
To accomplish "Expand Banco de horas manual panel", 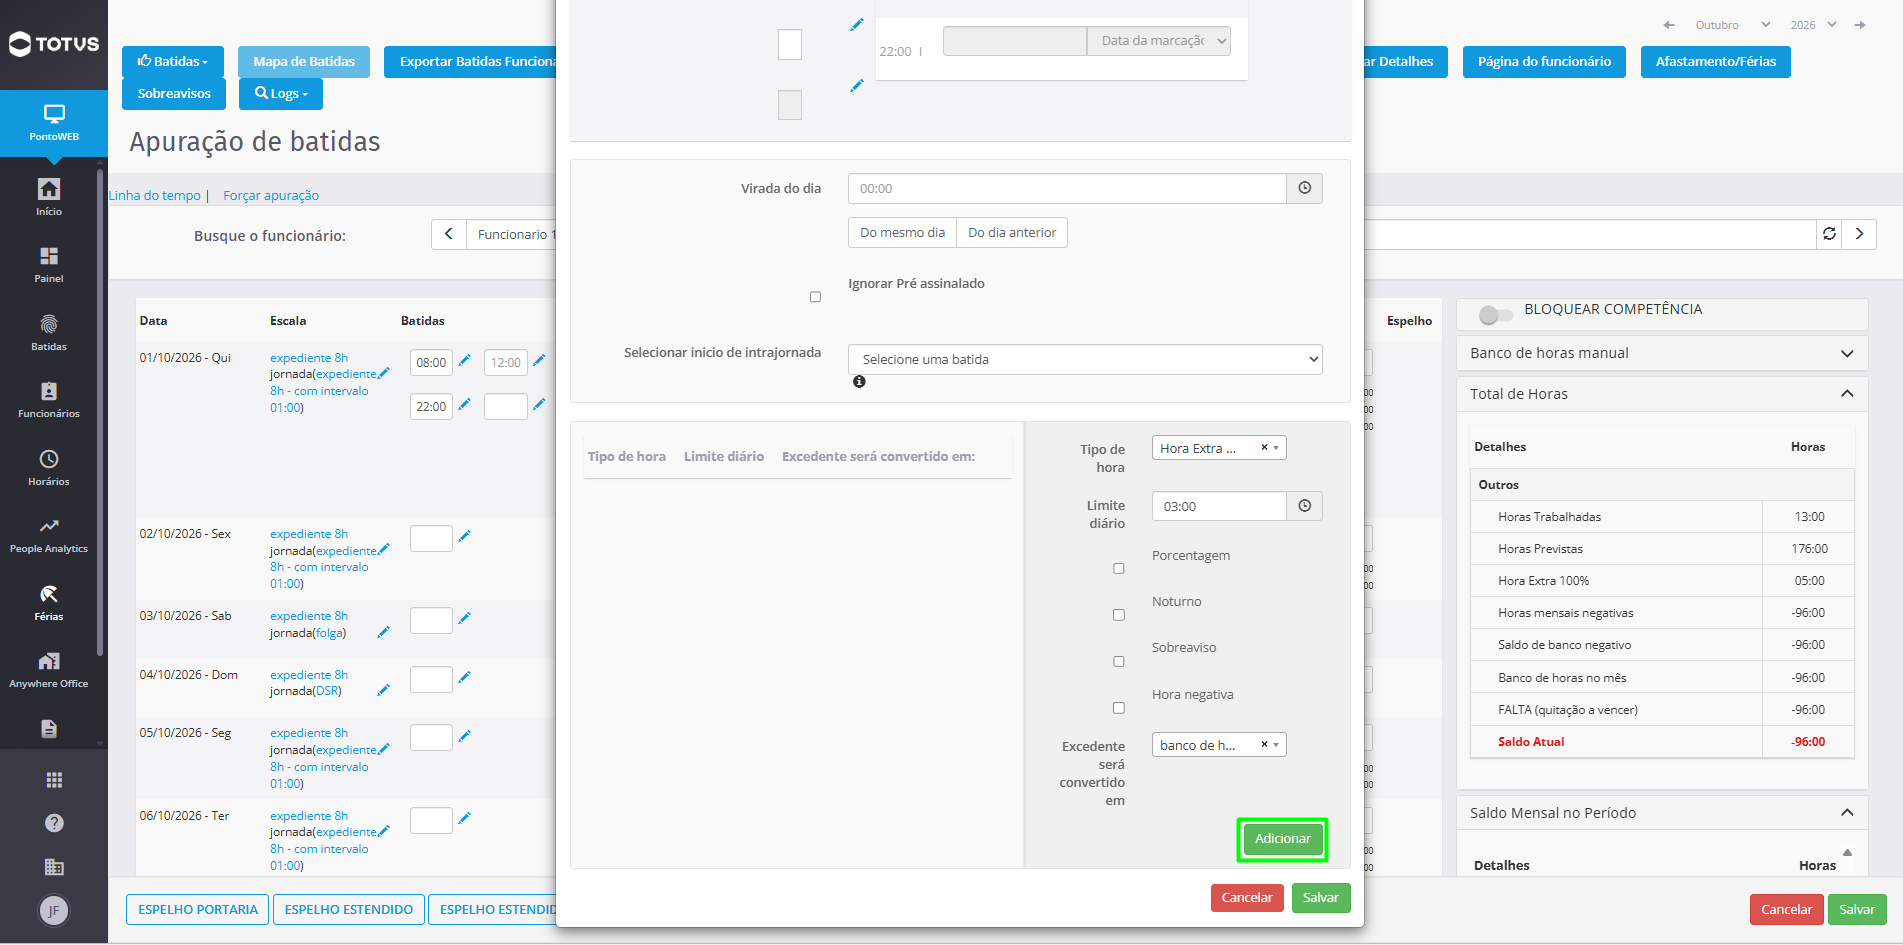I will (1847, 353).
